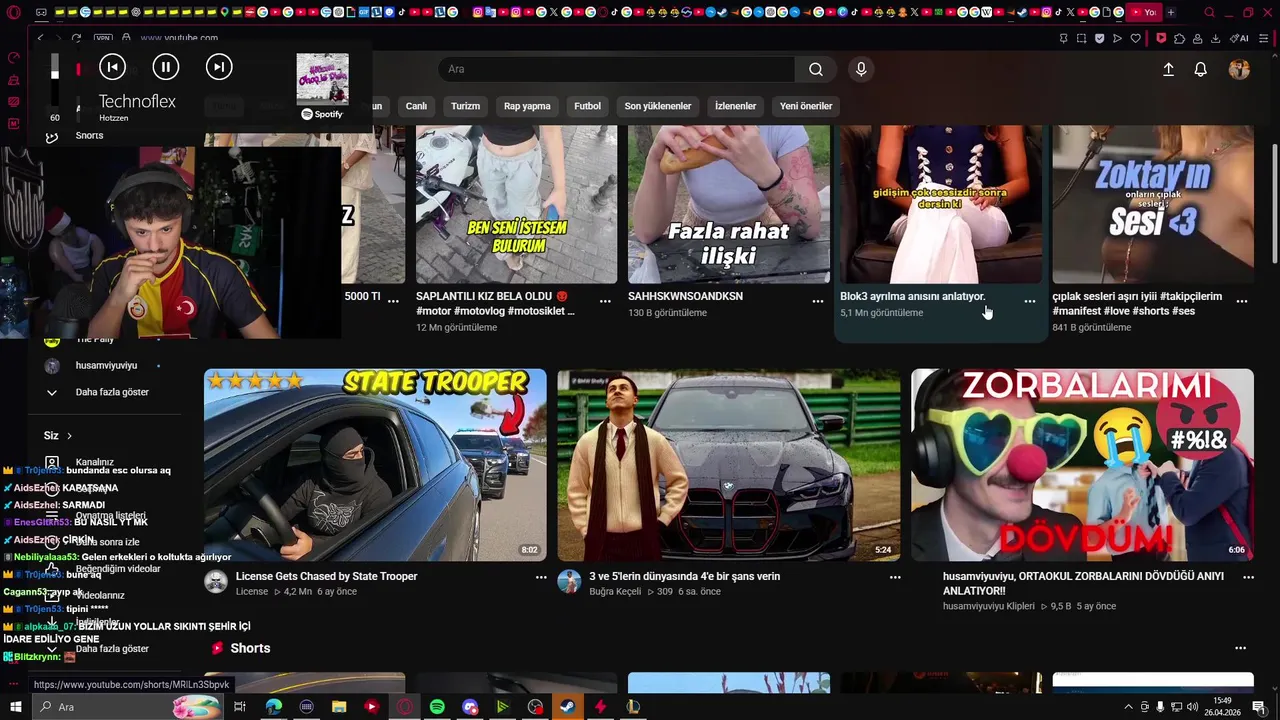Open 3 ve 5'lerin dünyasında 4'e title
This screenshot has height=720, width=1280.
tap(685, 577)
